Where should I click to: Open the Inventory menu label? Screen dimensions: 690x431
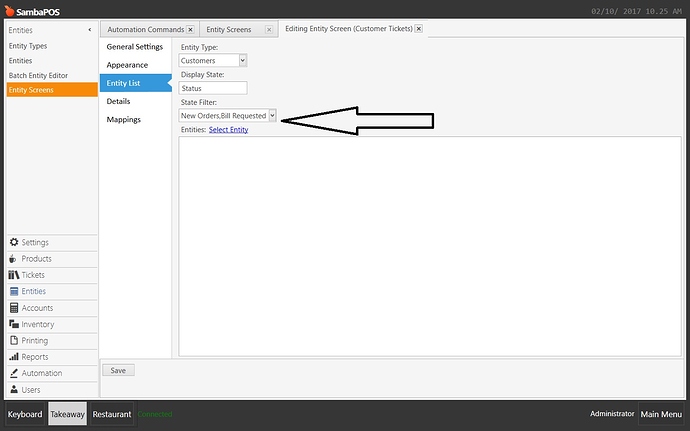[38, 324]
